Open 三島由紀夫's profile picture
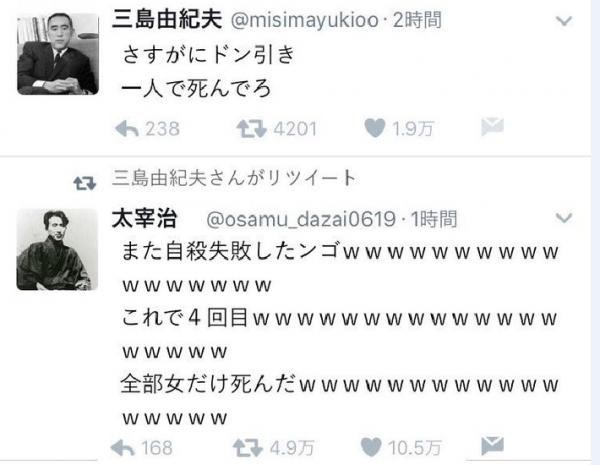The image size is (600, 465). 58,54
